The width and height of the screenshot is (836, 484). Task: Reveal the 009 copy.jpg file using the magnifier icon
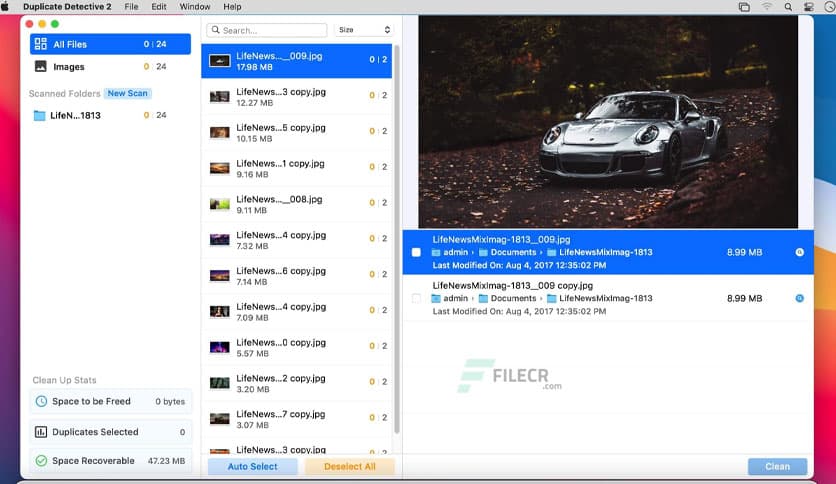[799, 299]
